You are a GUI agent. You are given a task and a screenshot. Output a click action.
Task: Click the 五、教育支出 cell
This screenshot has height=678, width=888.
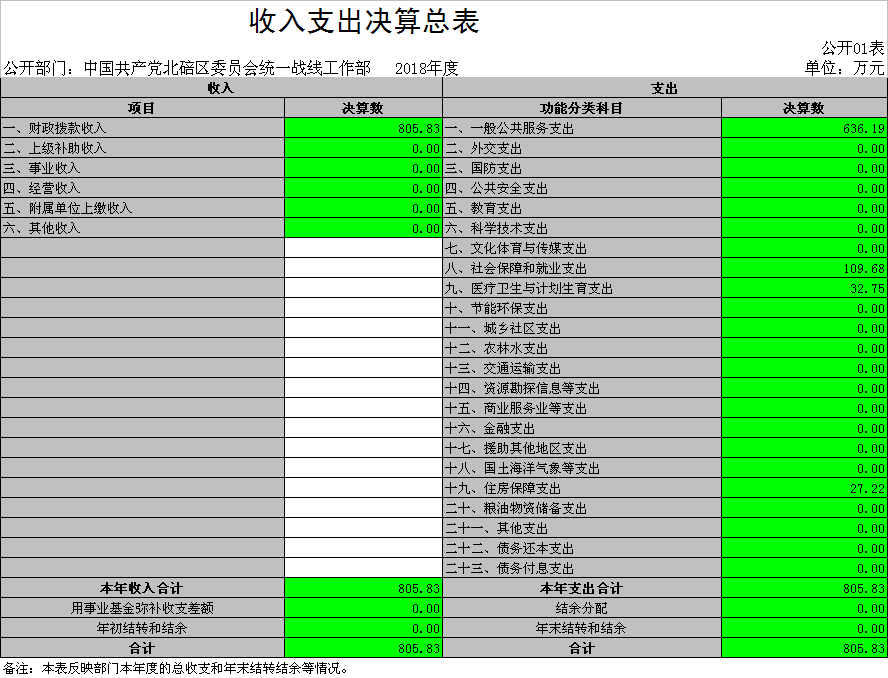coord(582,208)
